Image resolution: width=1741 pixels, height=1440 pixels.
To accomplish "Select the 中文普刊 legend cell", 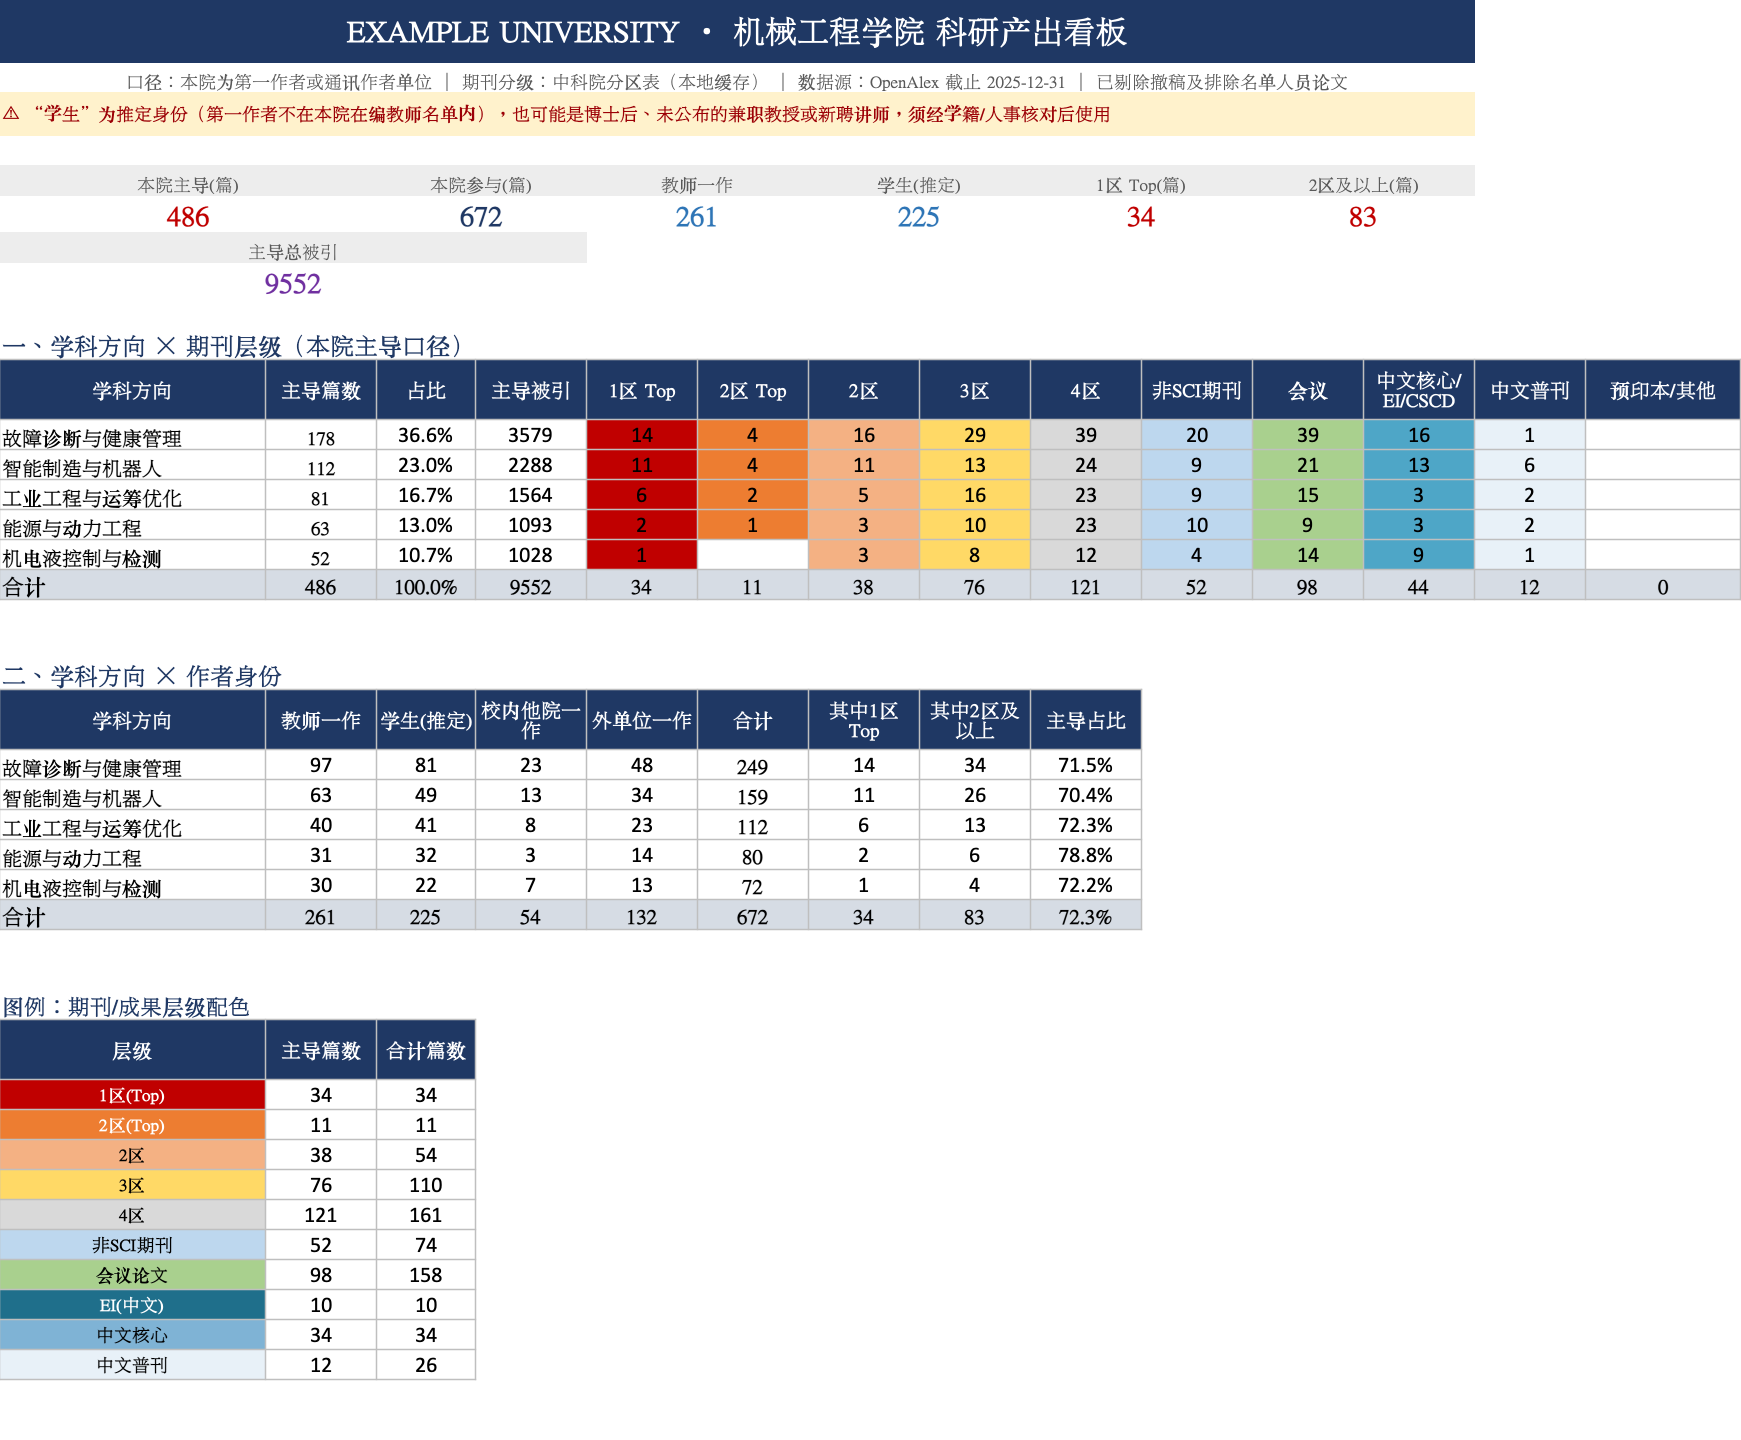I will click(x=132, y=1365).
